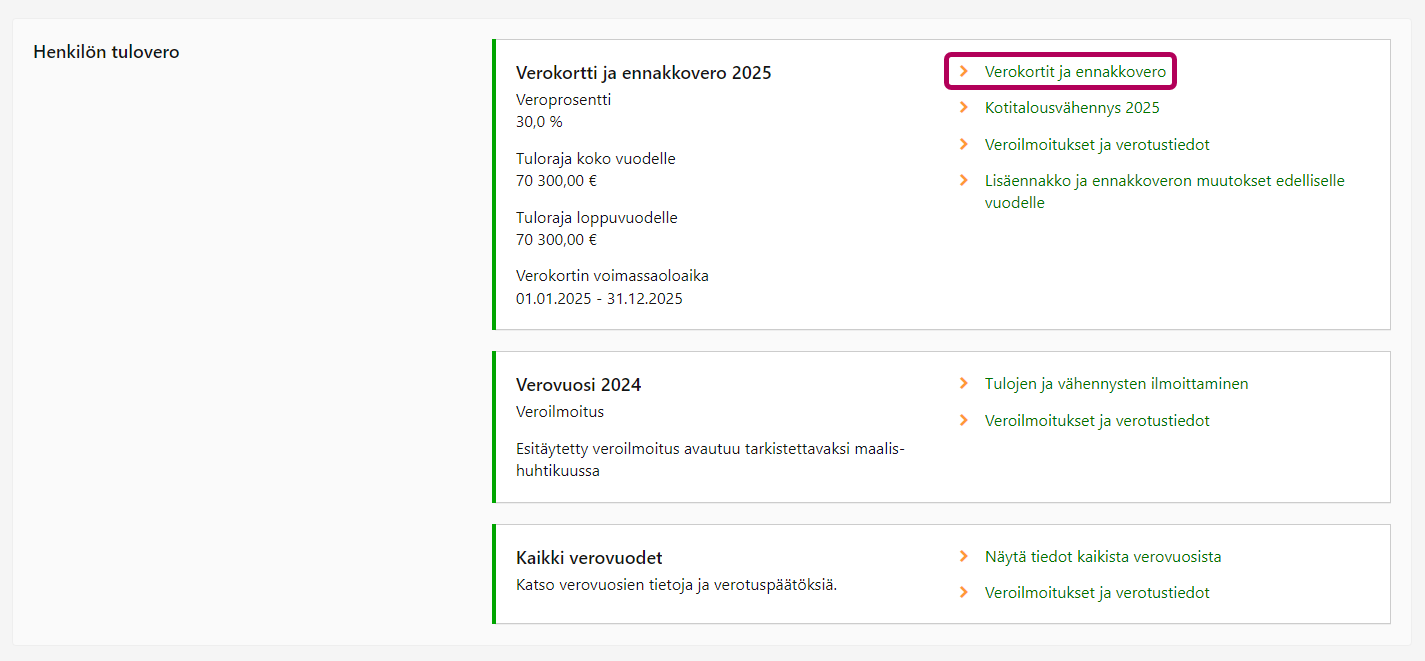Open the Kotitalousvähennys 2025 link
Screen dimensions: 1425x661
1072,108
